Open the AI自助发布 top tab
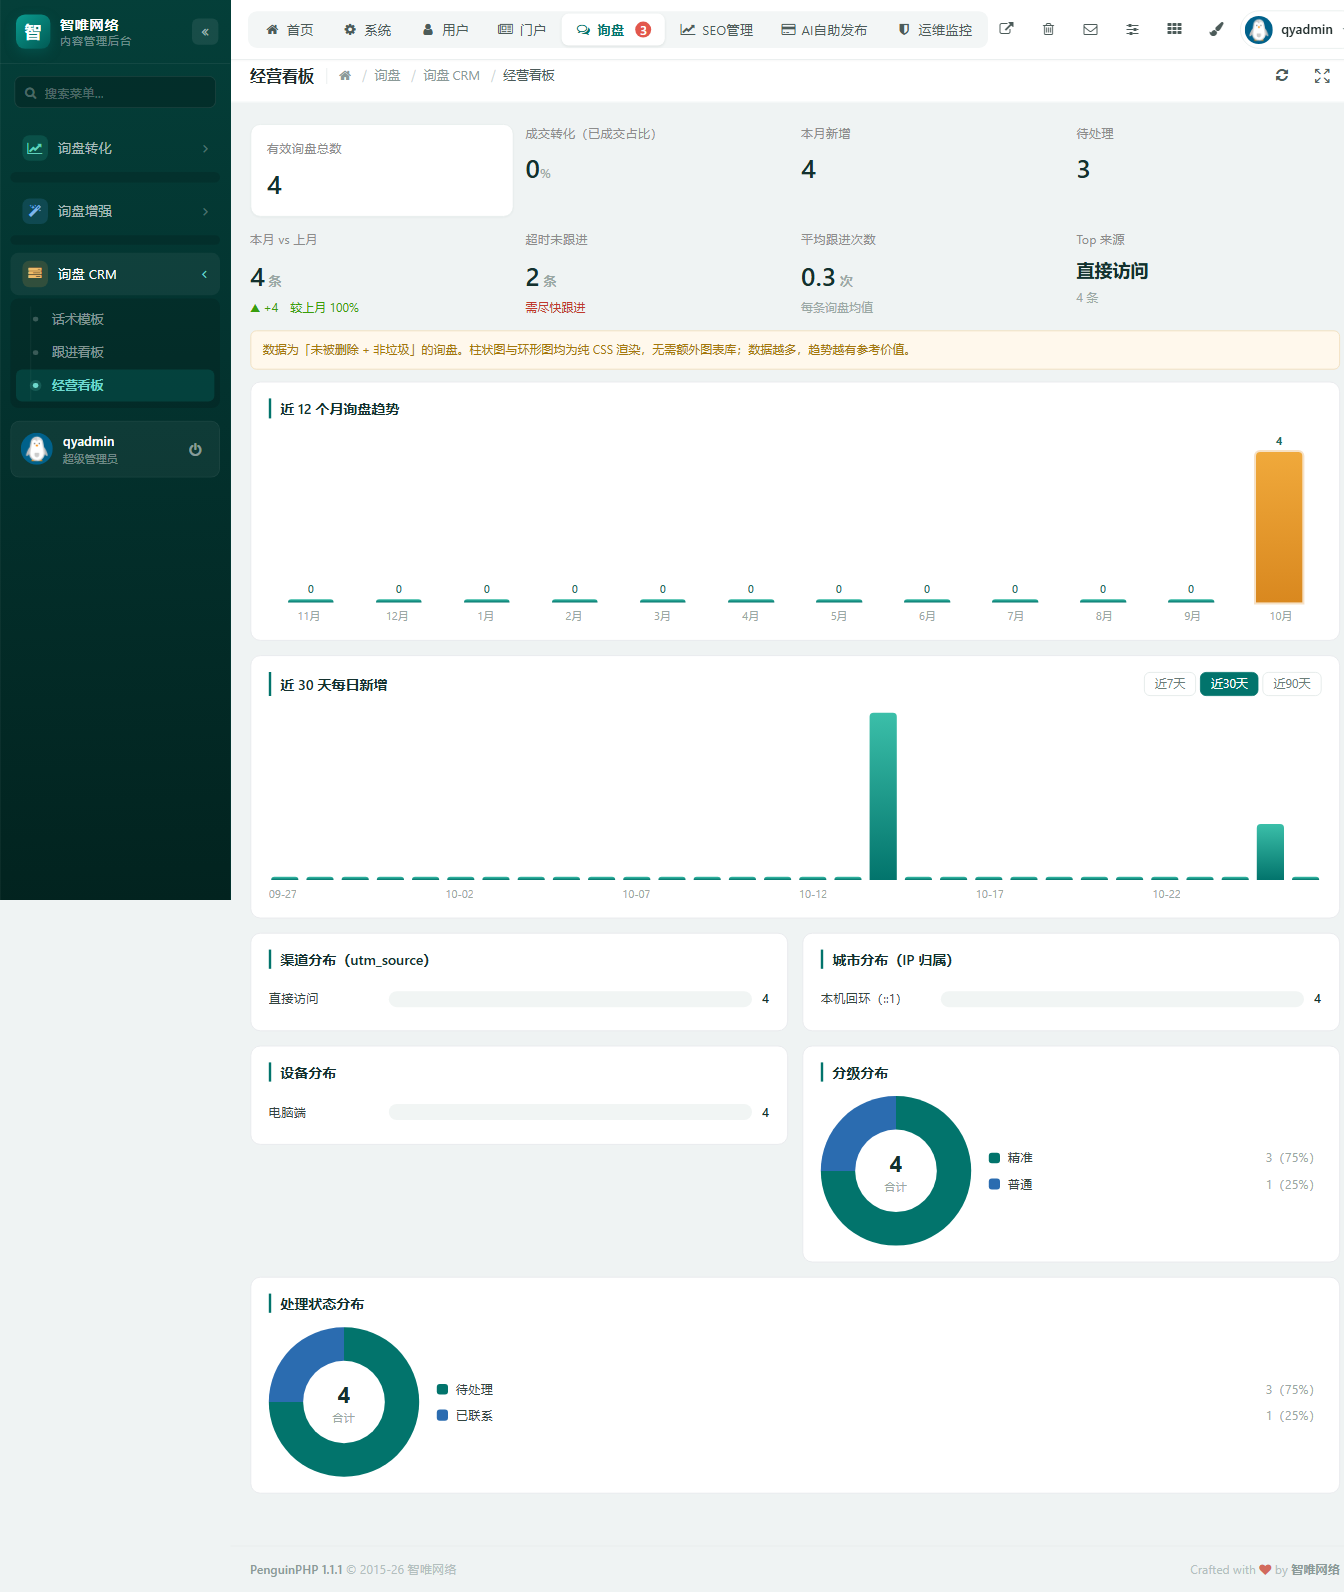The height and width of the screenshot is (1592, 1344). pyautogui.click(x=824, y=30)
